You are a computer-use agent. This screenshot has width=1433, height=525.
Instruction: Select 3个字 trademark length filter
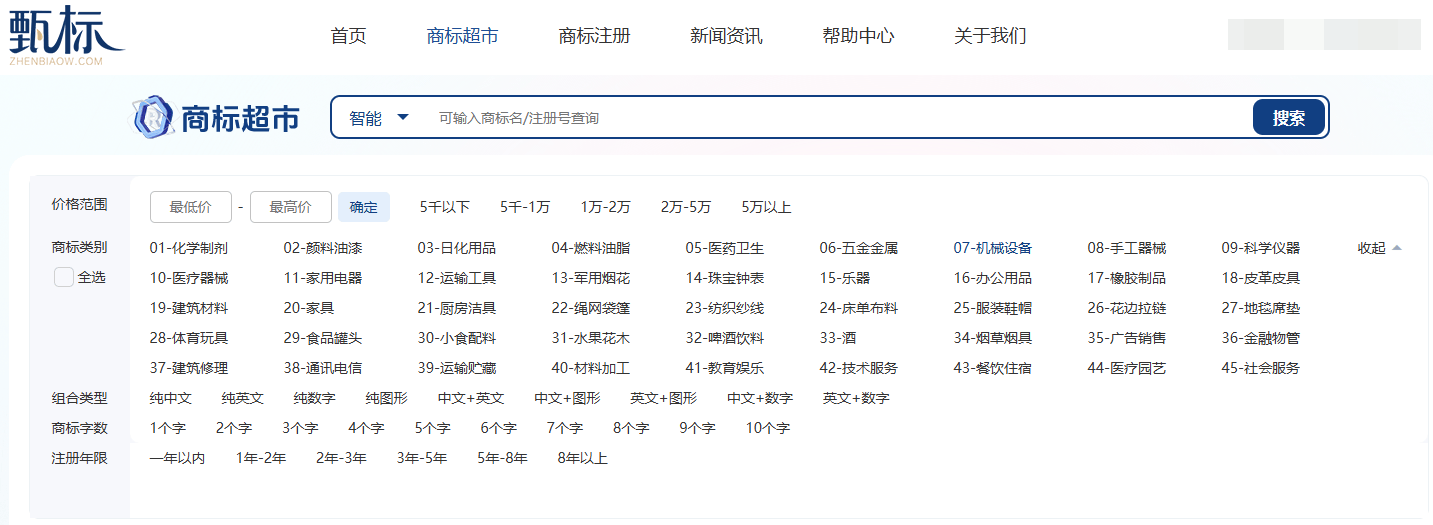[300, 428]
